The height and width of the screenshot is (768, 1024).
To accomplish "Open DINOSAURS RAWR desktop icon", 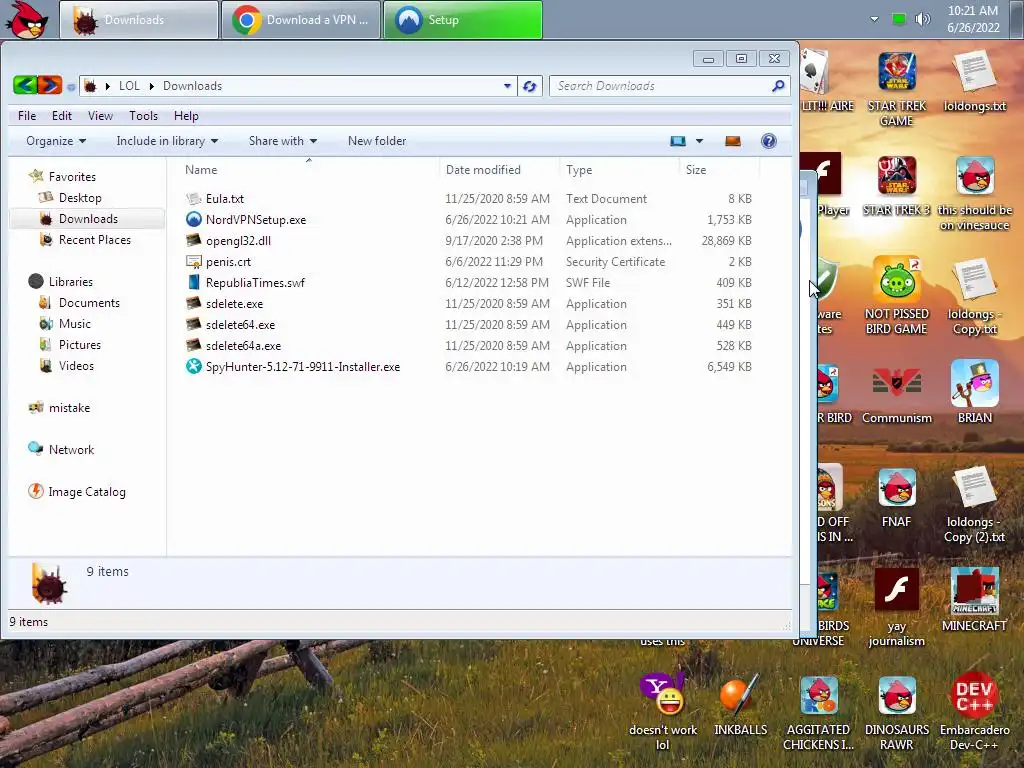I will (897, 695).
